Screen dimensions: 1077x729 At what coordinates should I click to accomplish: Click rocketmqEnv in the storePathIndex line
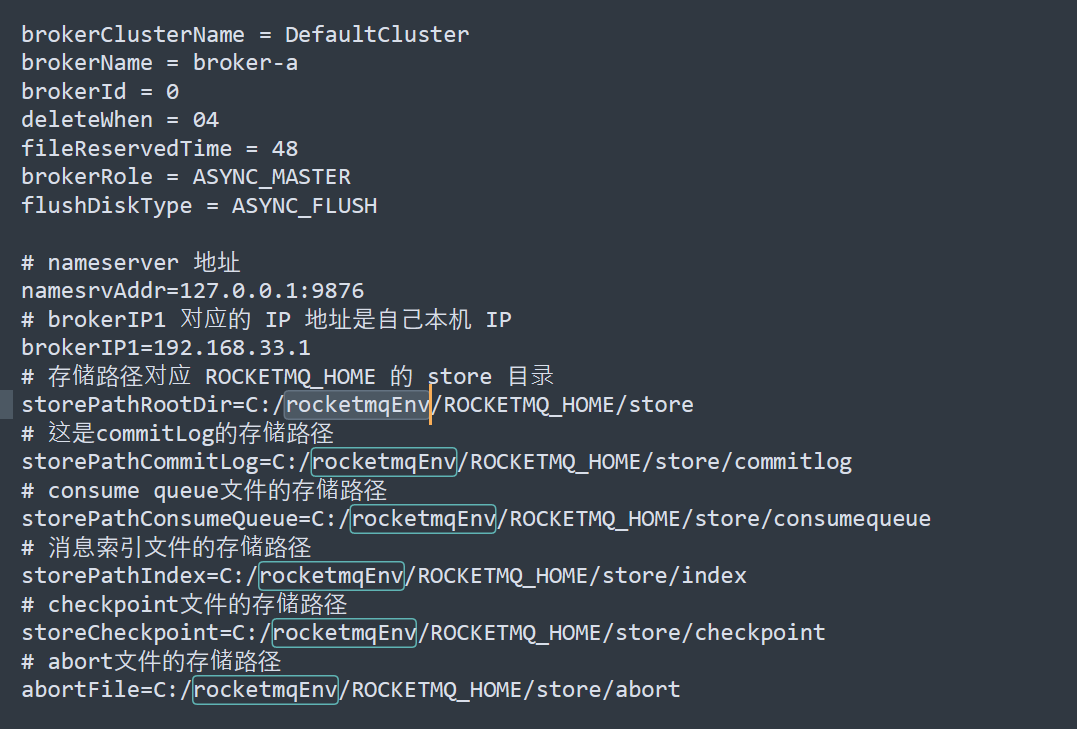[331, 576]
